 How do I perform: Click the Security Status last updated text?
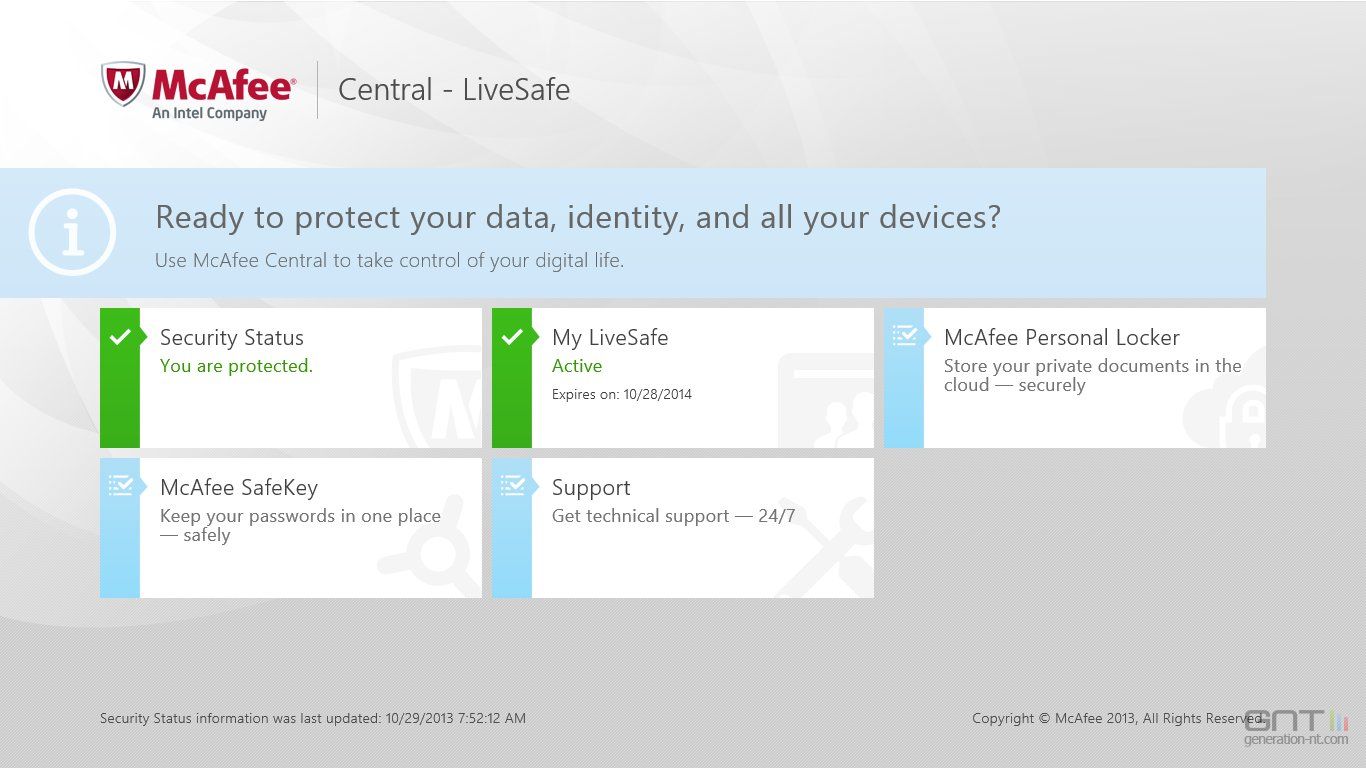312,718
